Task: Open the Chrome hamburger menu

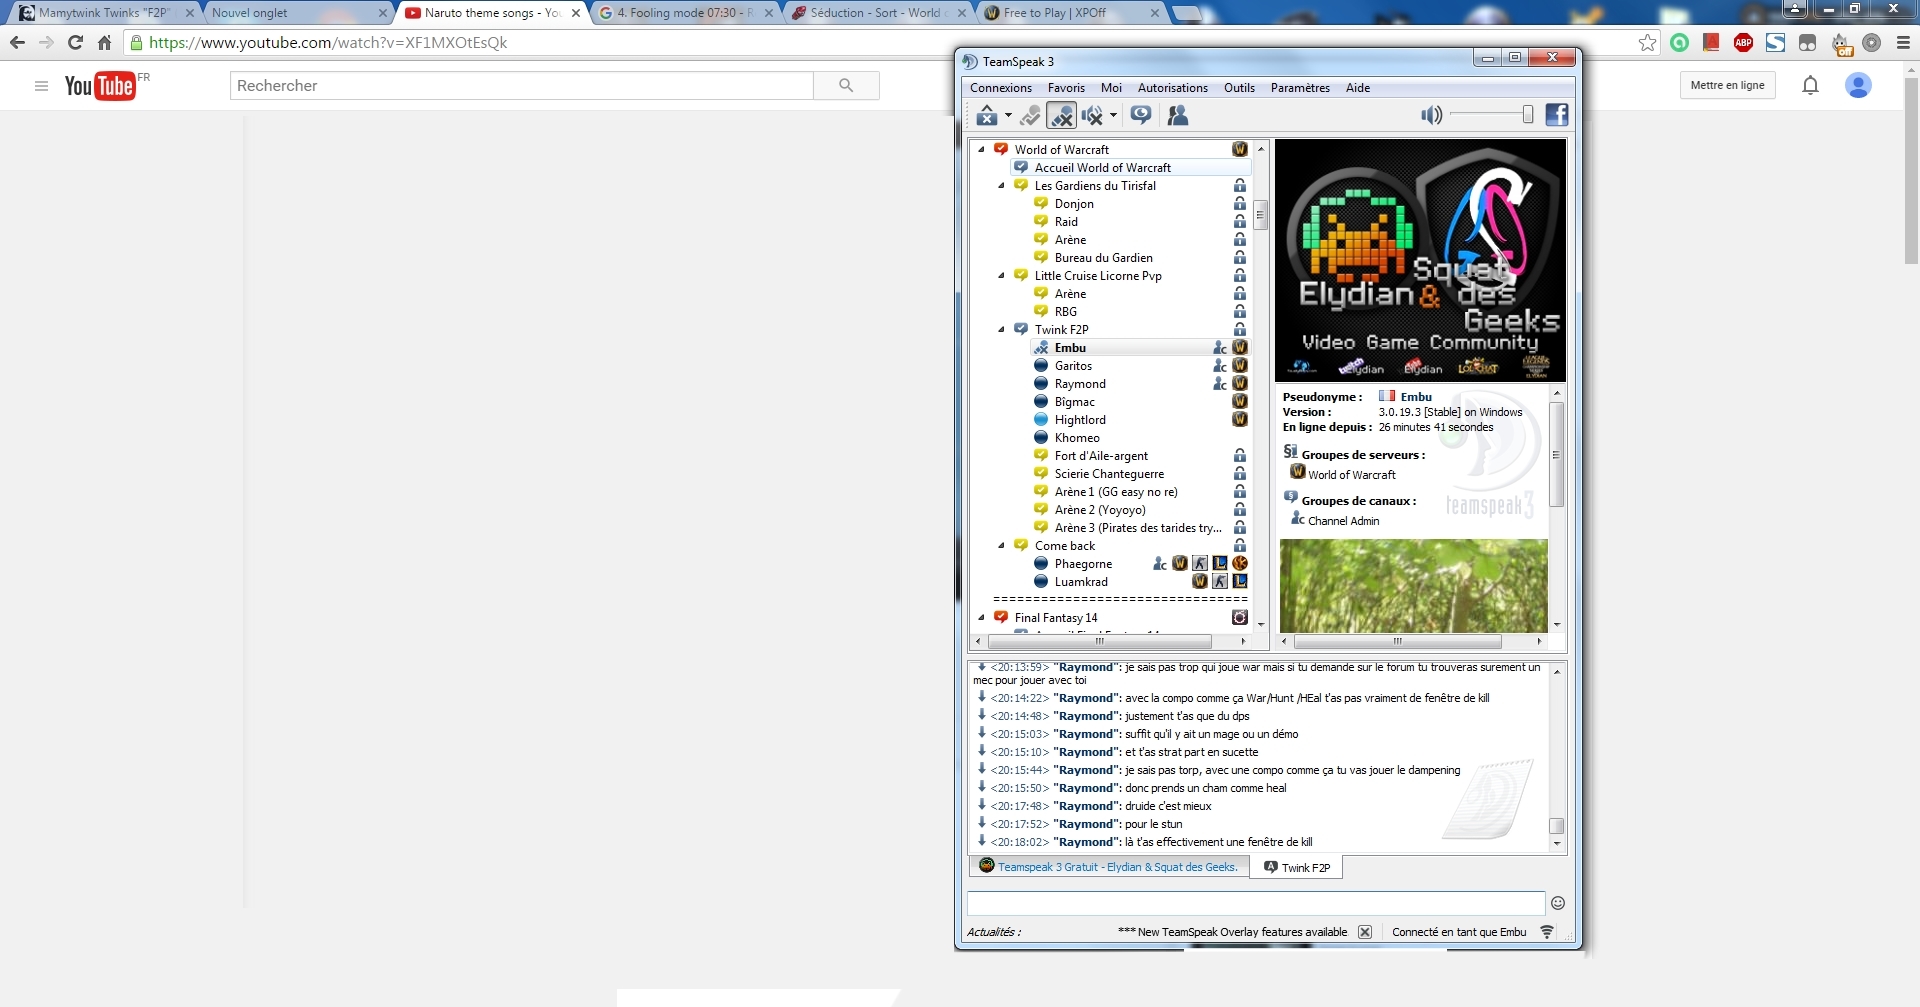Action: pyautogui.click(x=1903, y=43)
